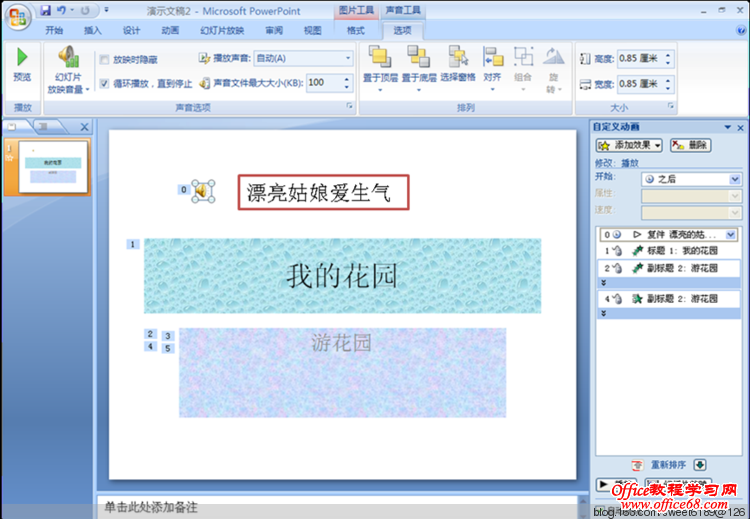This screenshot has width=750, height=519.
Task: Move animation down with the green arrow button
Action: tap(700, 464)
